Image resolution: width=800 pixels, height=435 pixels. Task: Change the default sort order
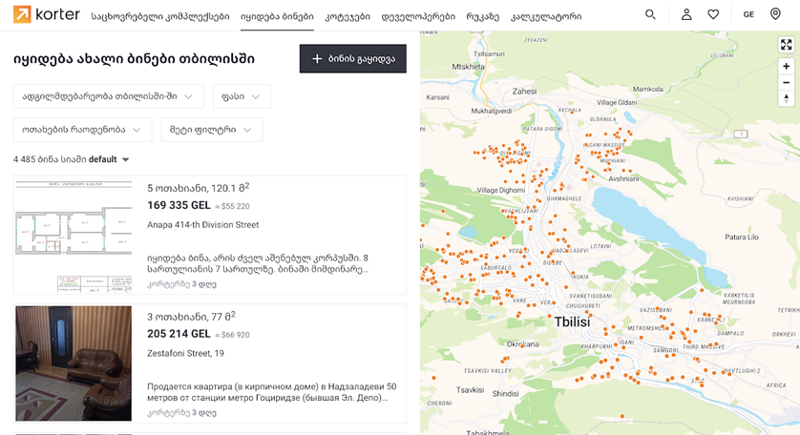point(109,160)
